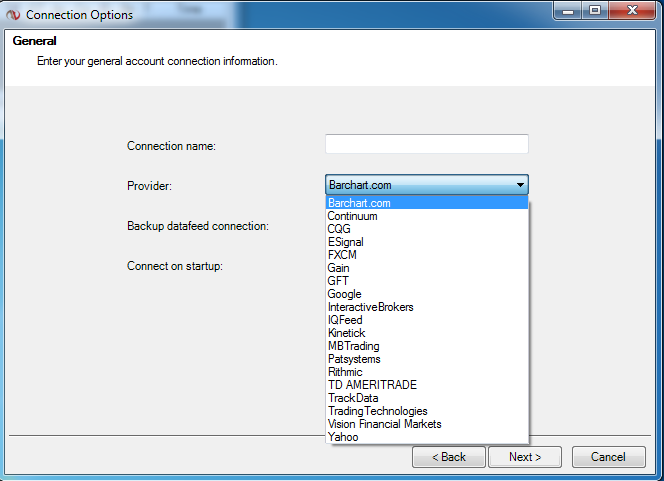Select FXCM as the provider
This screenshot has width=664, height=481.
(342, 255)
